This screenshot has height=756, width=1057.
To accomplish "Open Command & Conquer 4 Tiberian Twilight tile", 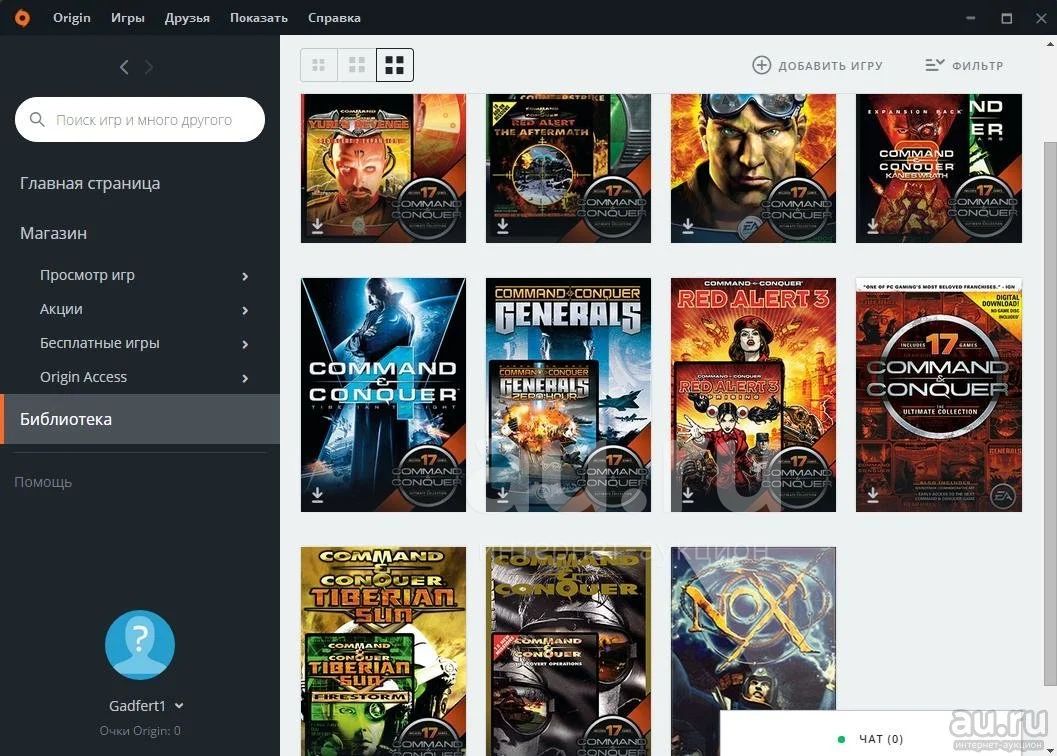I will point(383,395).
